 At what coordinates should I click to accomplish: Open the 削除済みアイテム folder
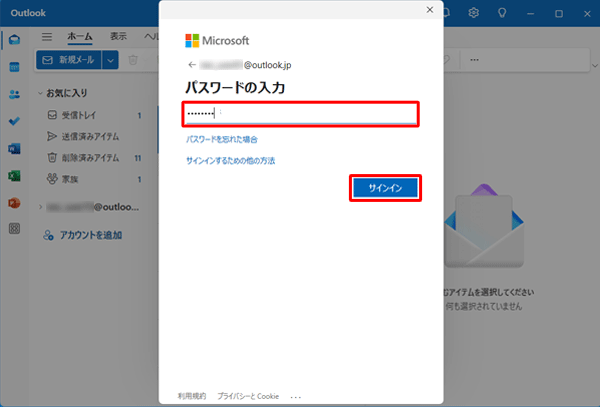[94, 158]
